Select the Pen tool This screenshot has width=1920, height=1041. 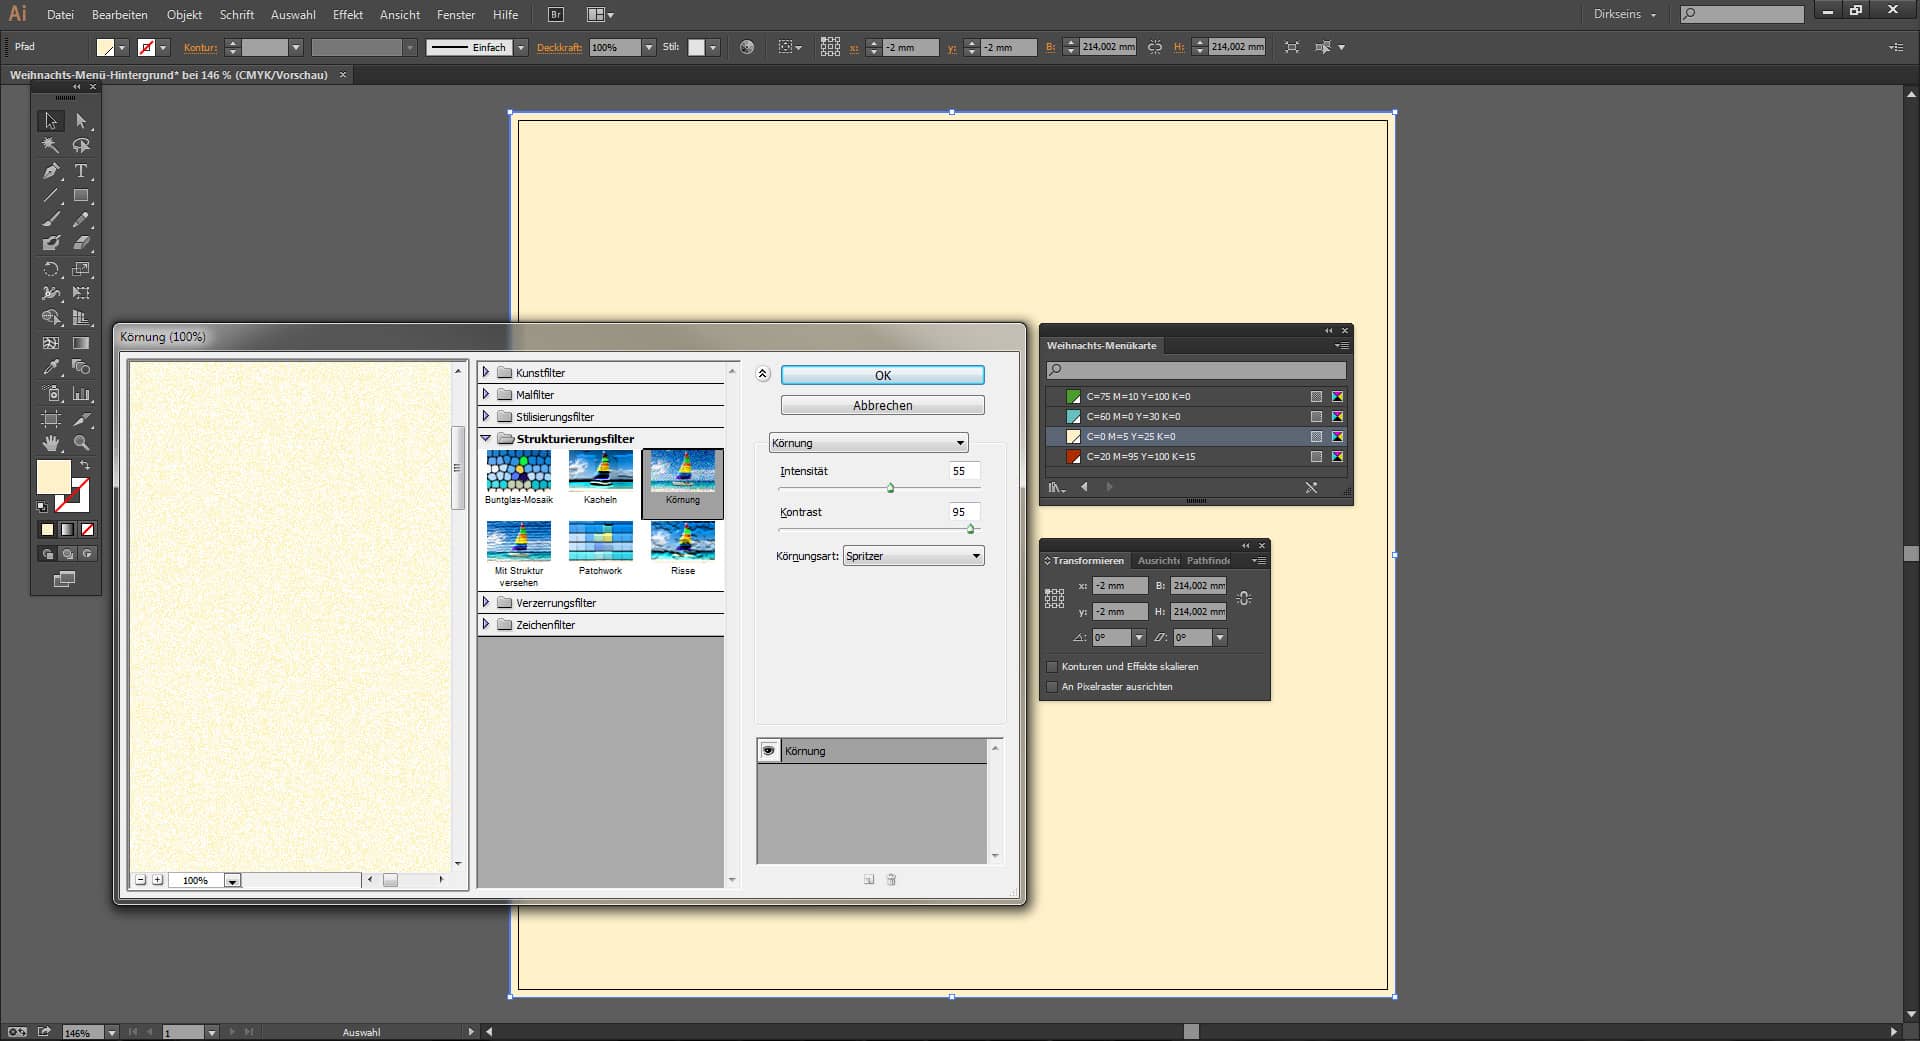point(51,171)
